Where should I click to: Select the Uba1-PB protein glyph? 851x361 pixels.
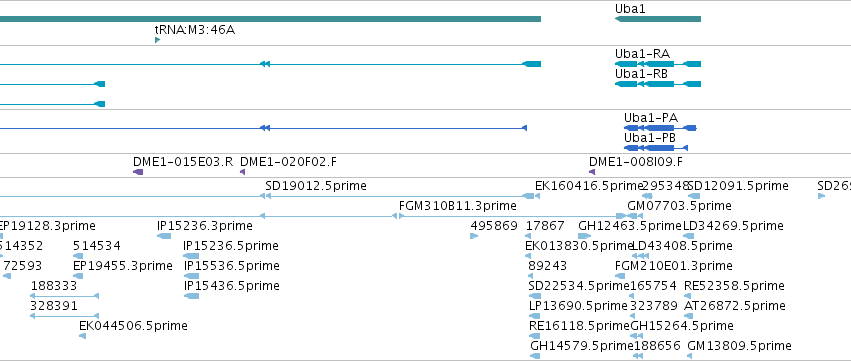656,148
